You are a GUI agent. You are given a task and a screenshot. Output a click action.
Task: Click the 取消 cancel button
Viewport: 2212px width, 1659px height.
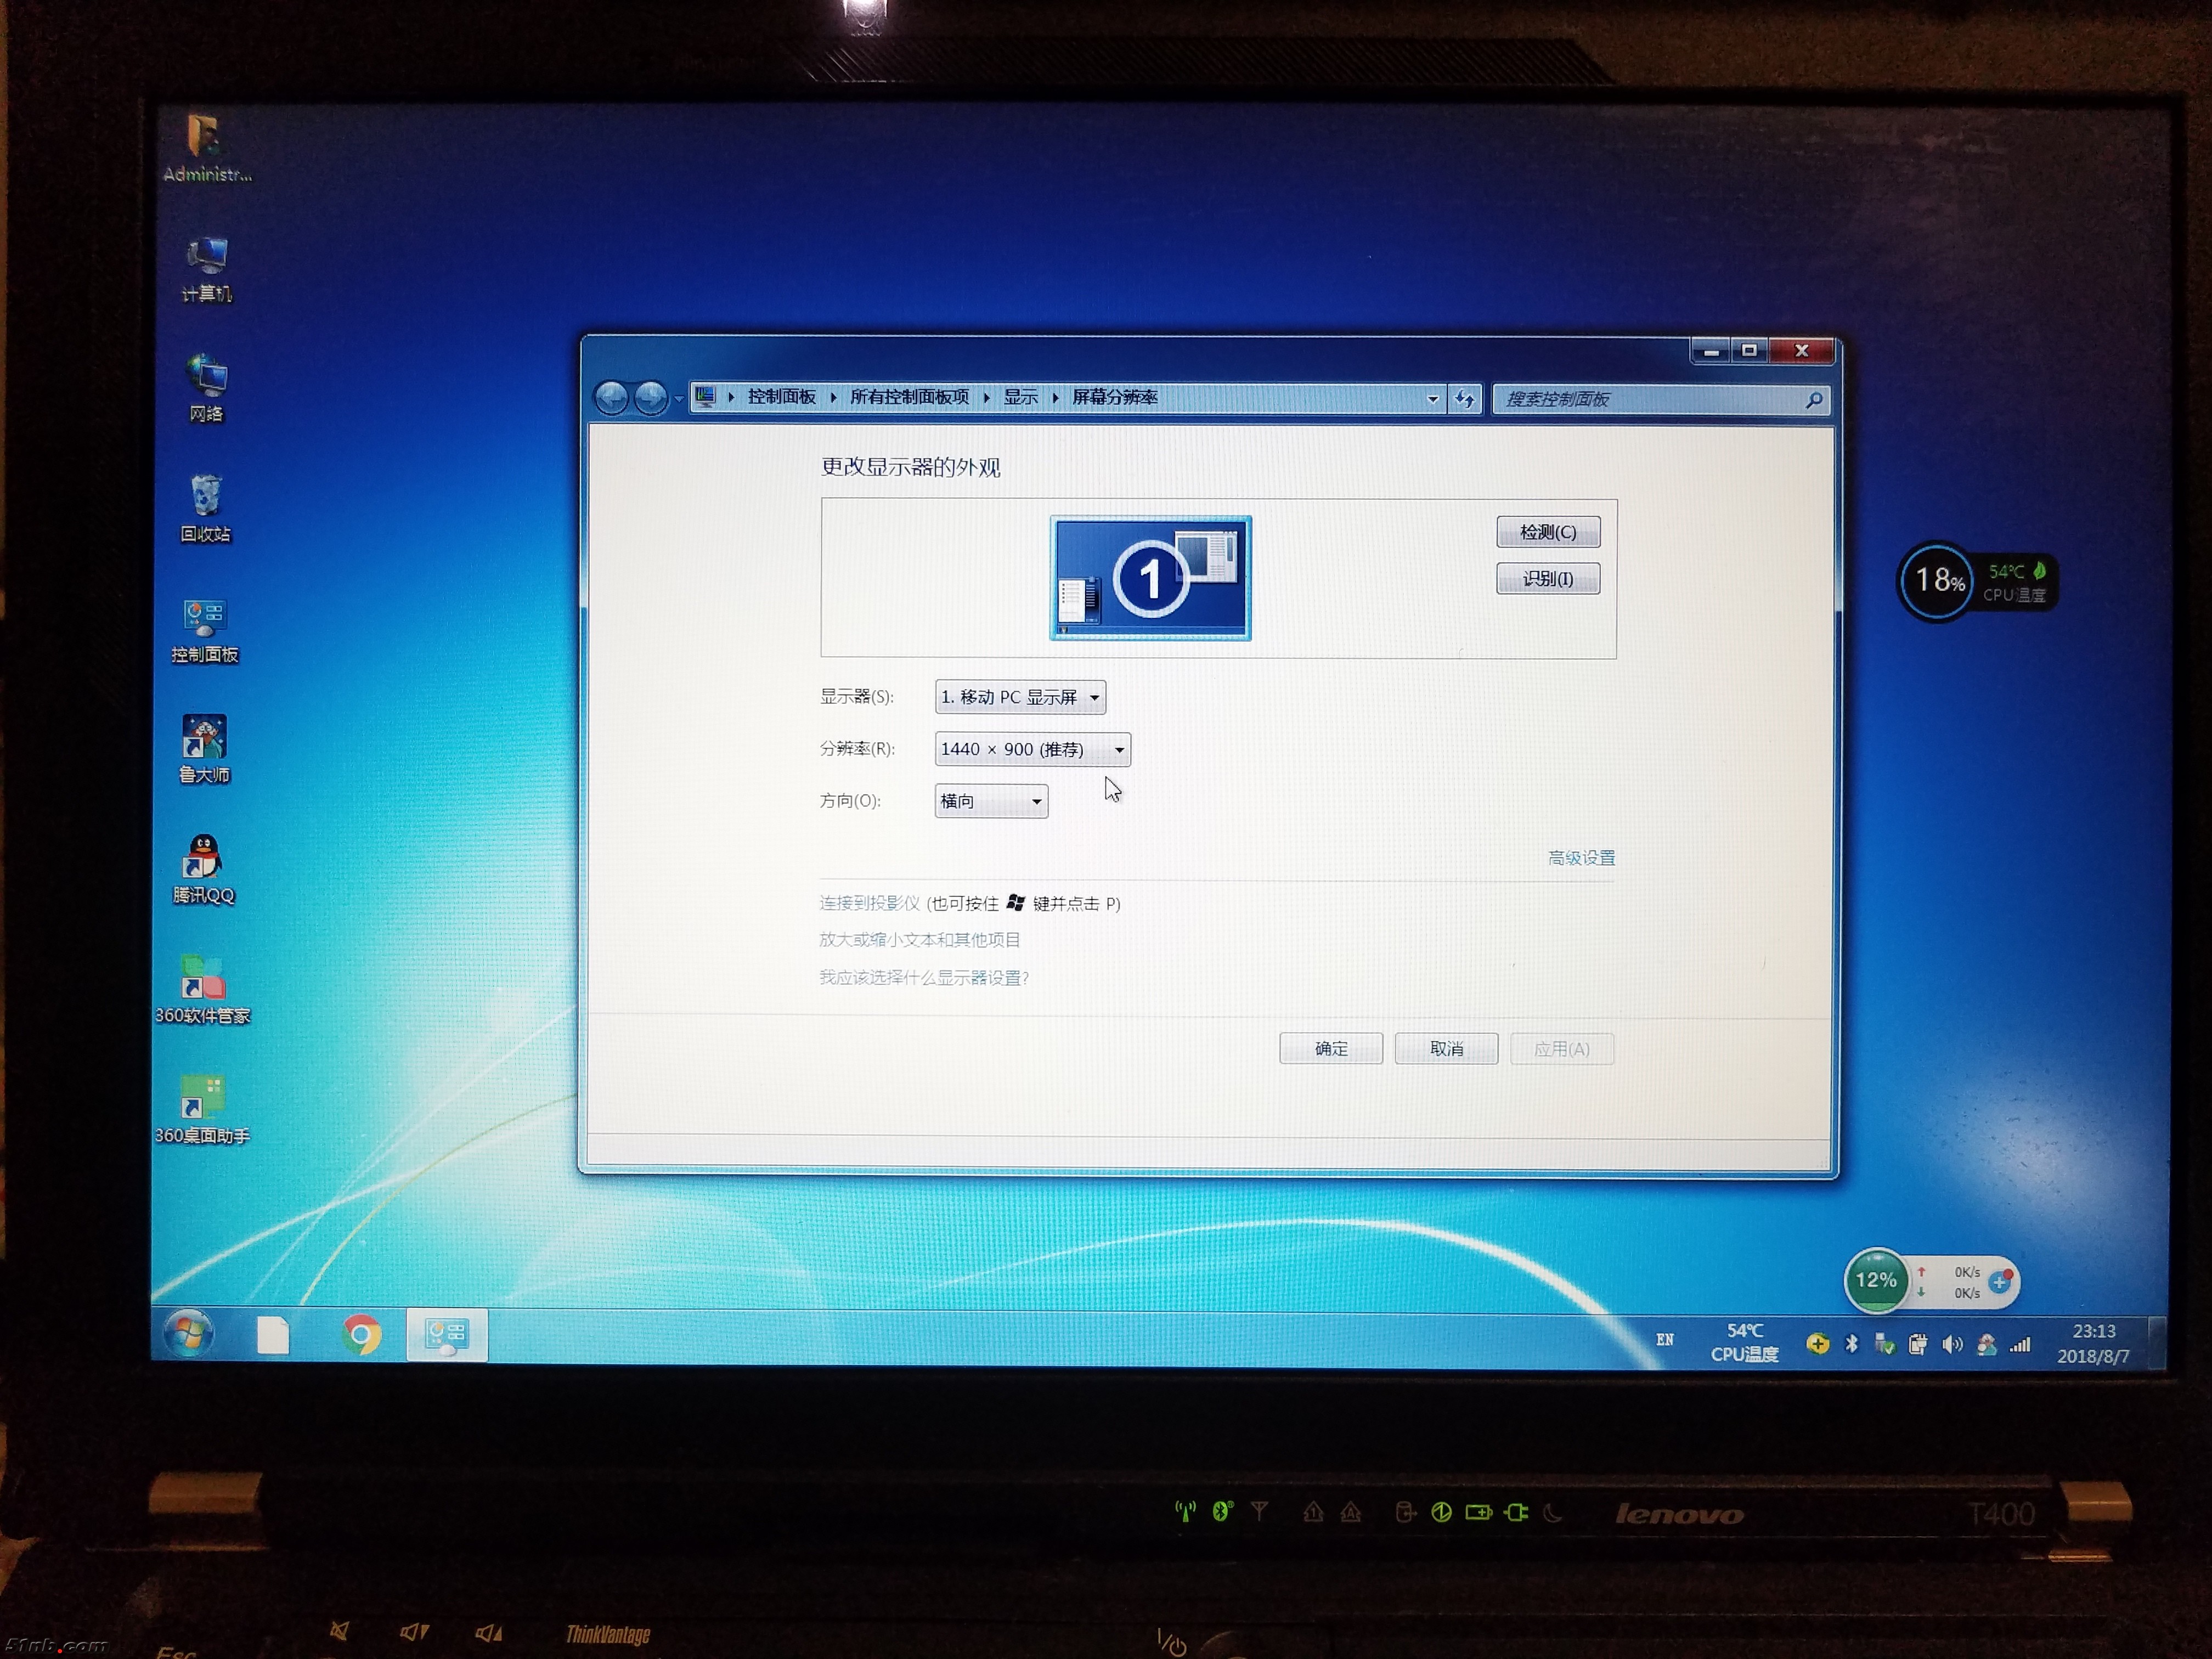1446,1048
